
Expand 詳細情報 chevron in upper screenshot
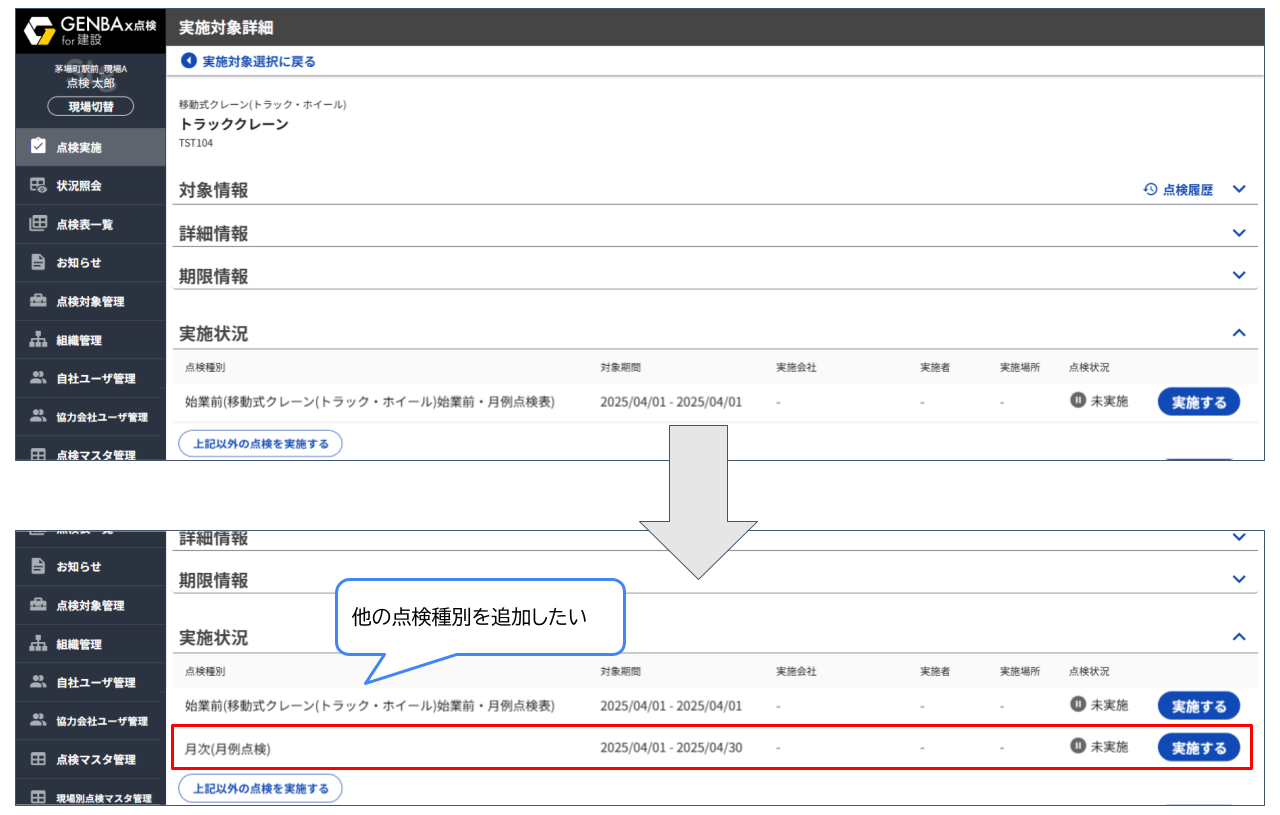point(1239,233)
